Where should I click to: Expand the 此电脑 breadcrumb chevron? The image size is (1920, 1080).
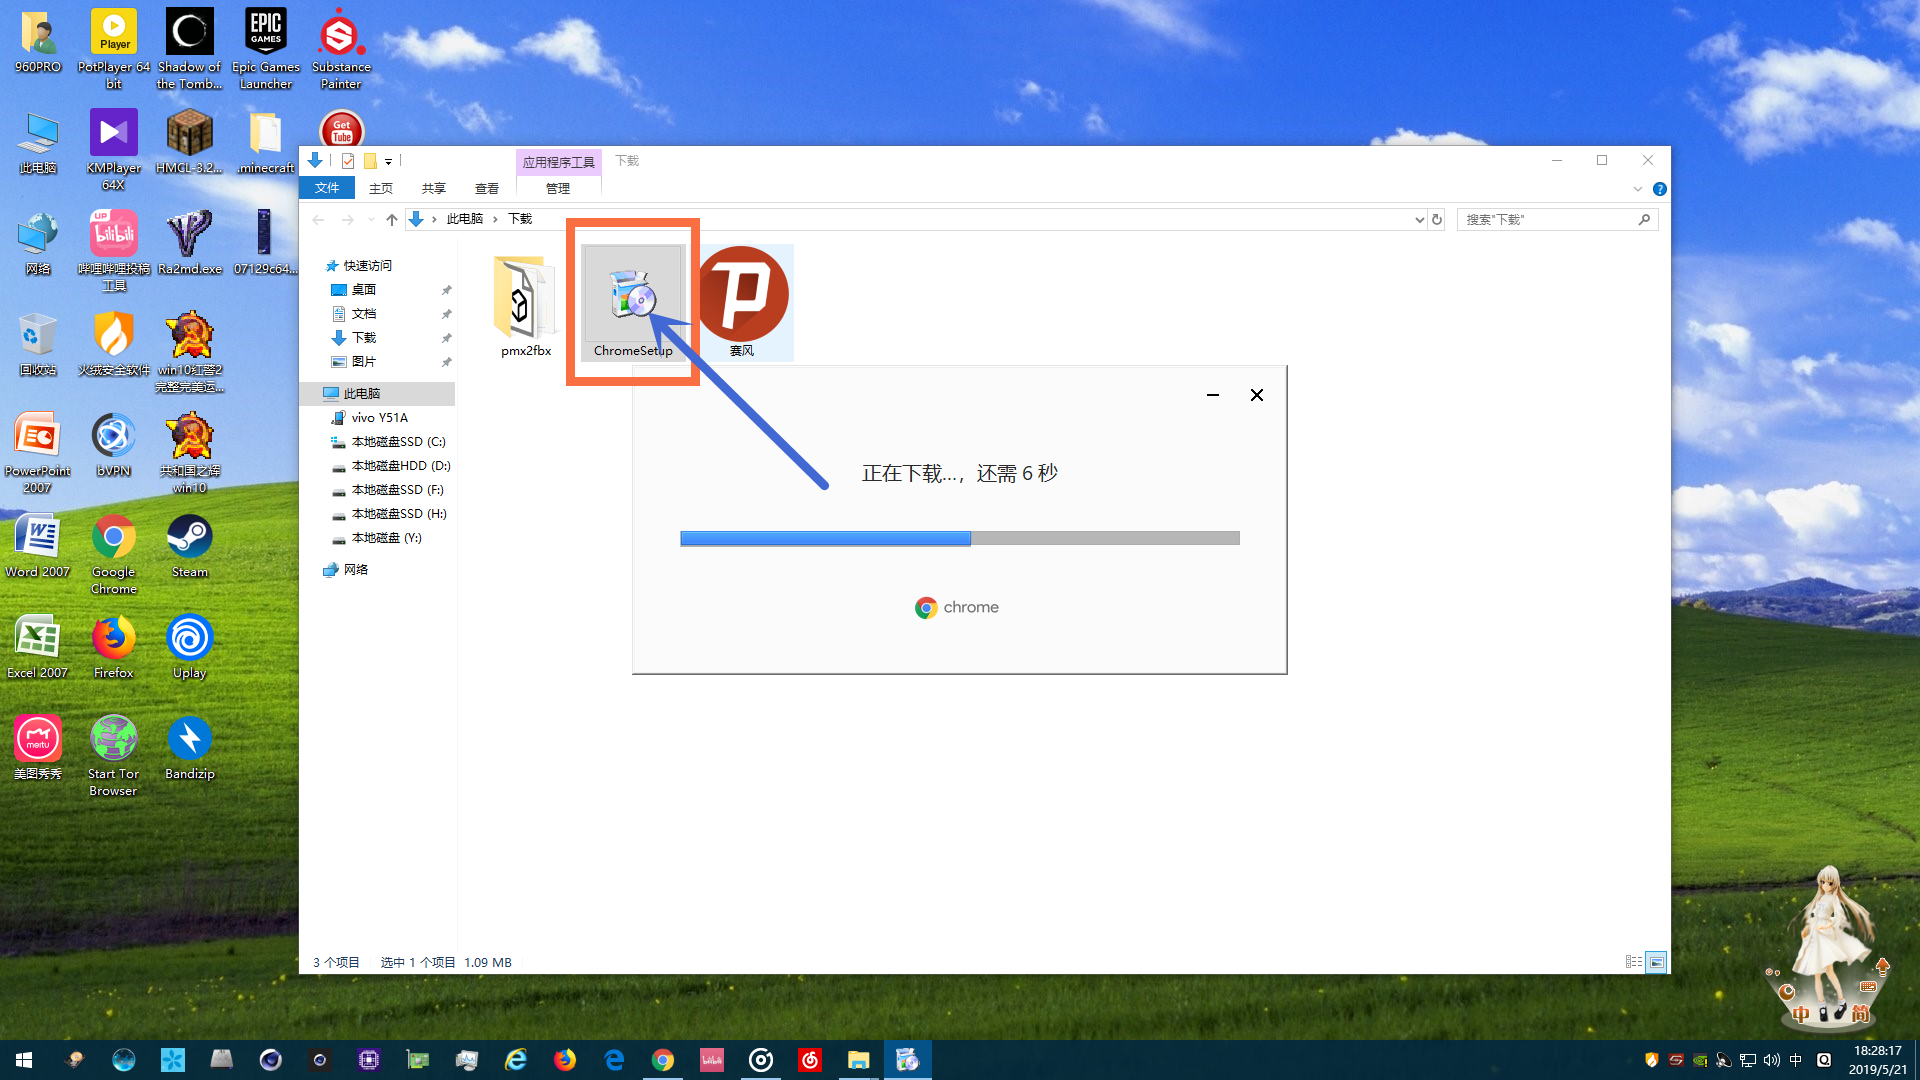coord(495,219)
